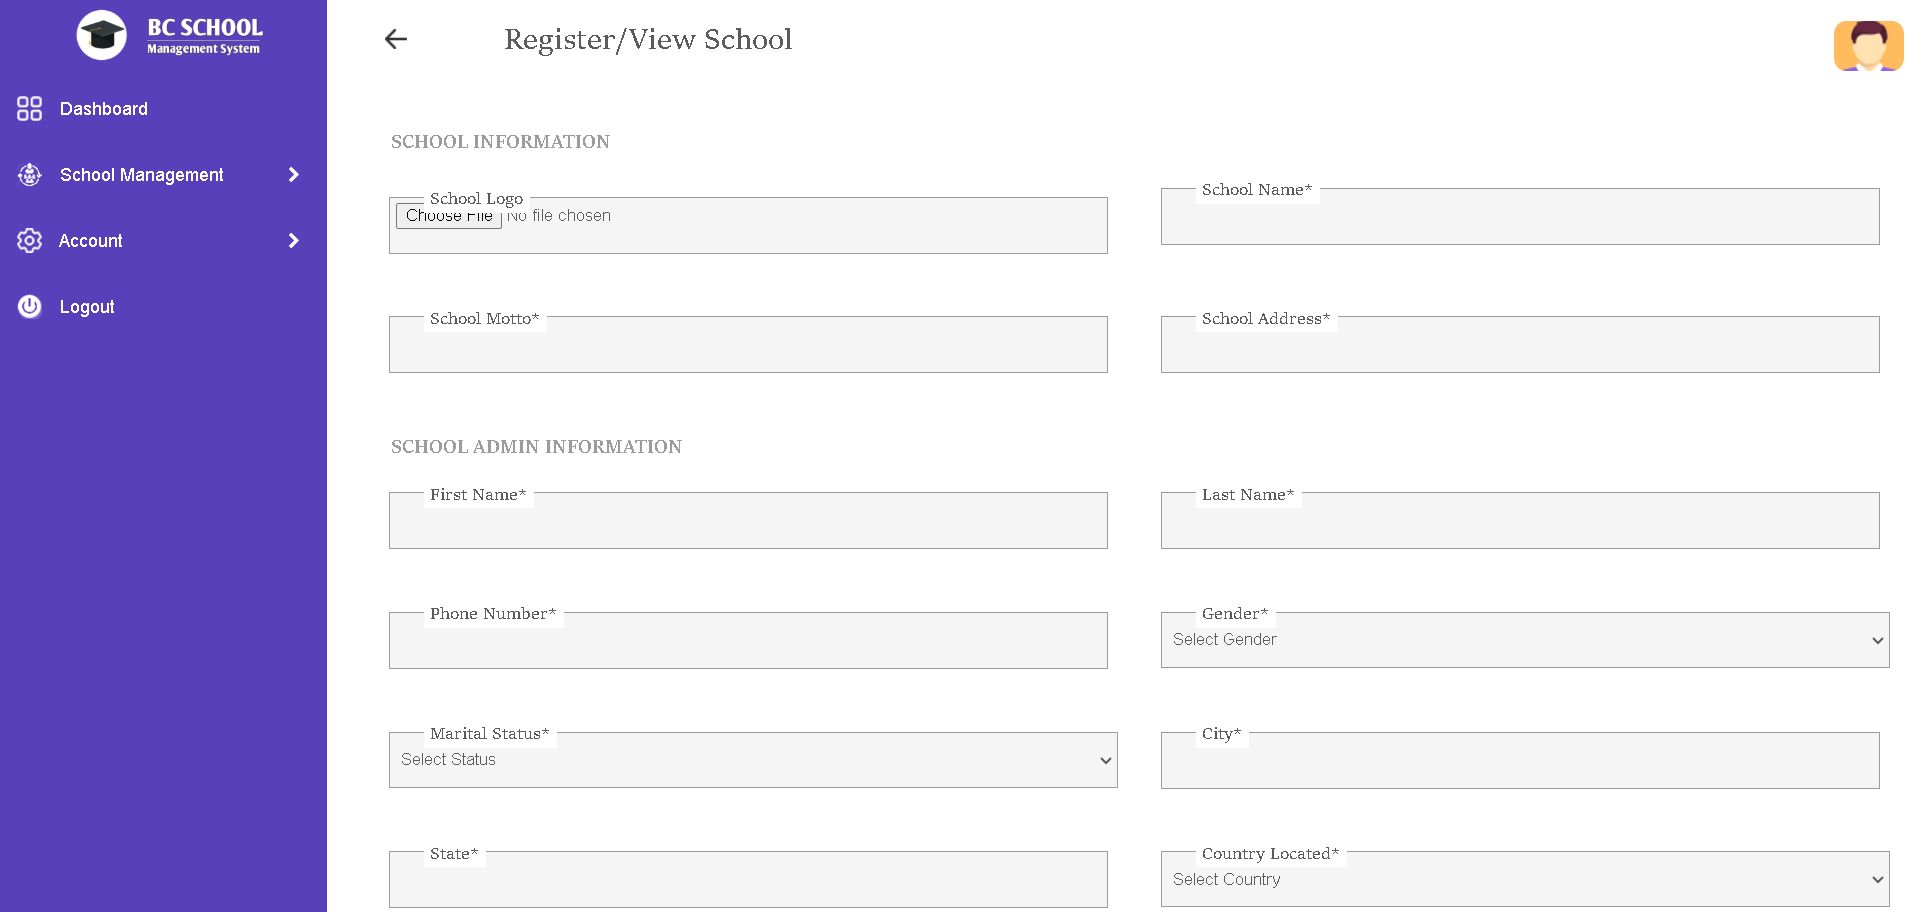1920x912 pixels.
Task: Select the Logout menu item
Action: 87,307
